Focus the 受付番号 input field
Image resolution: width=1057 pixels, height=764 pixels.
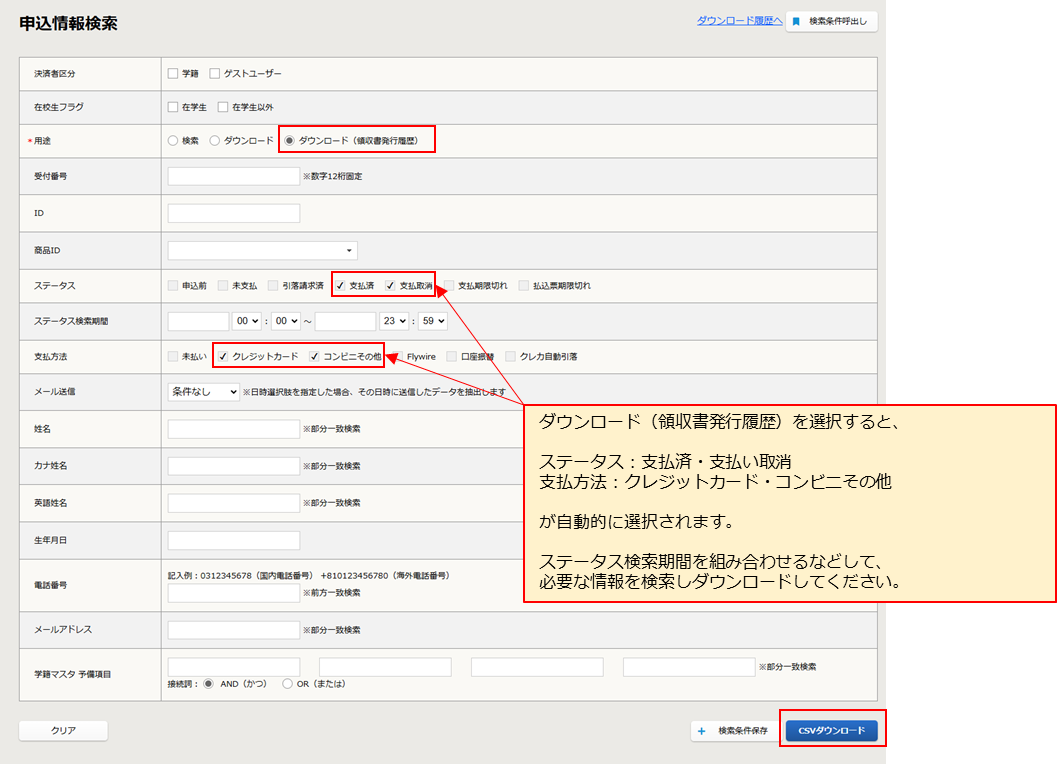click(234, 176)
